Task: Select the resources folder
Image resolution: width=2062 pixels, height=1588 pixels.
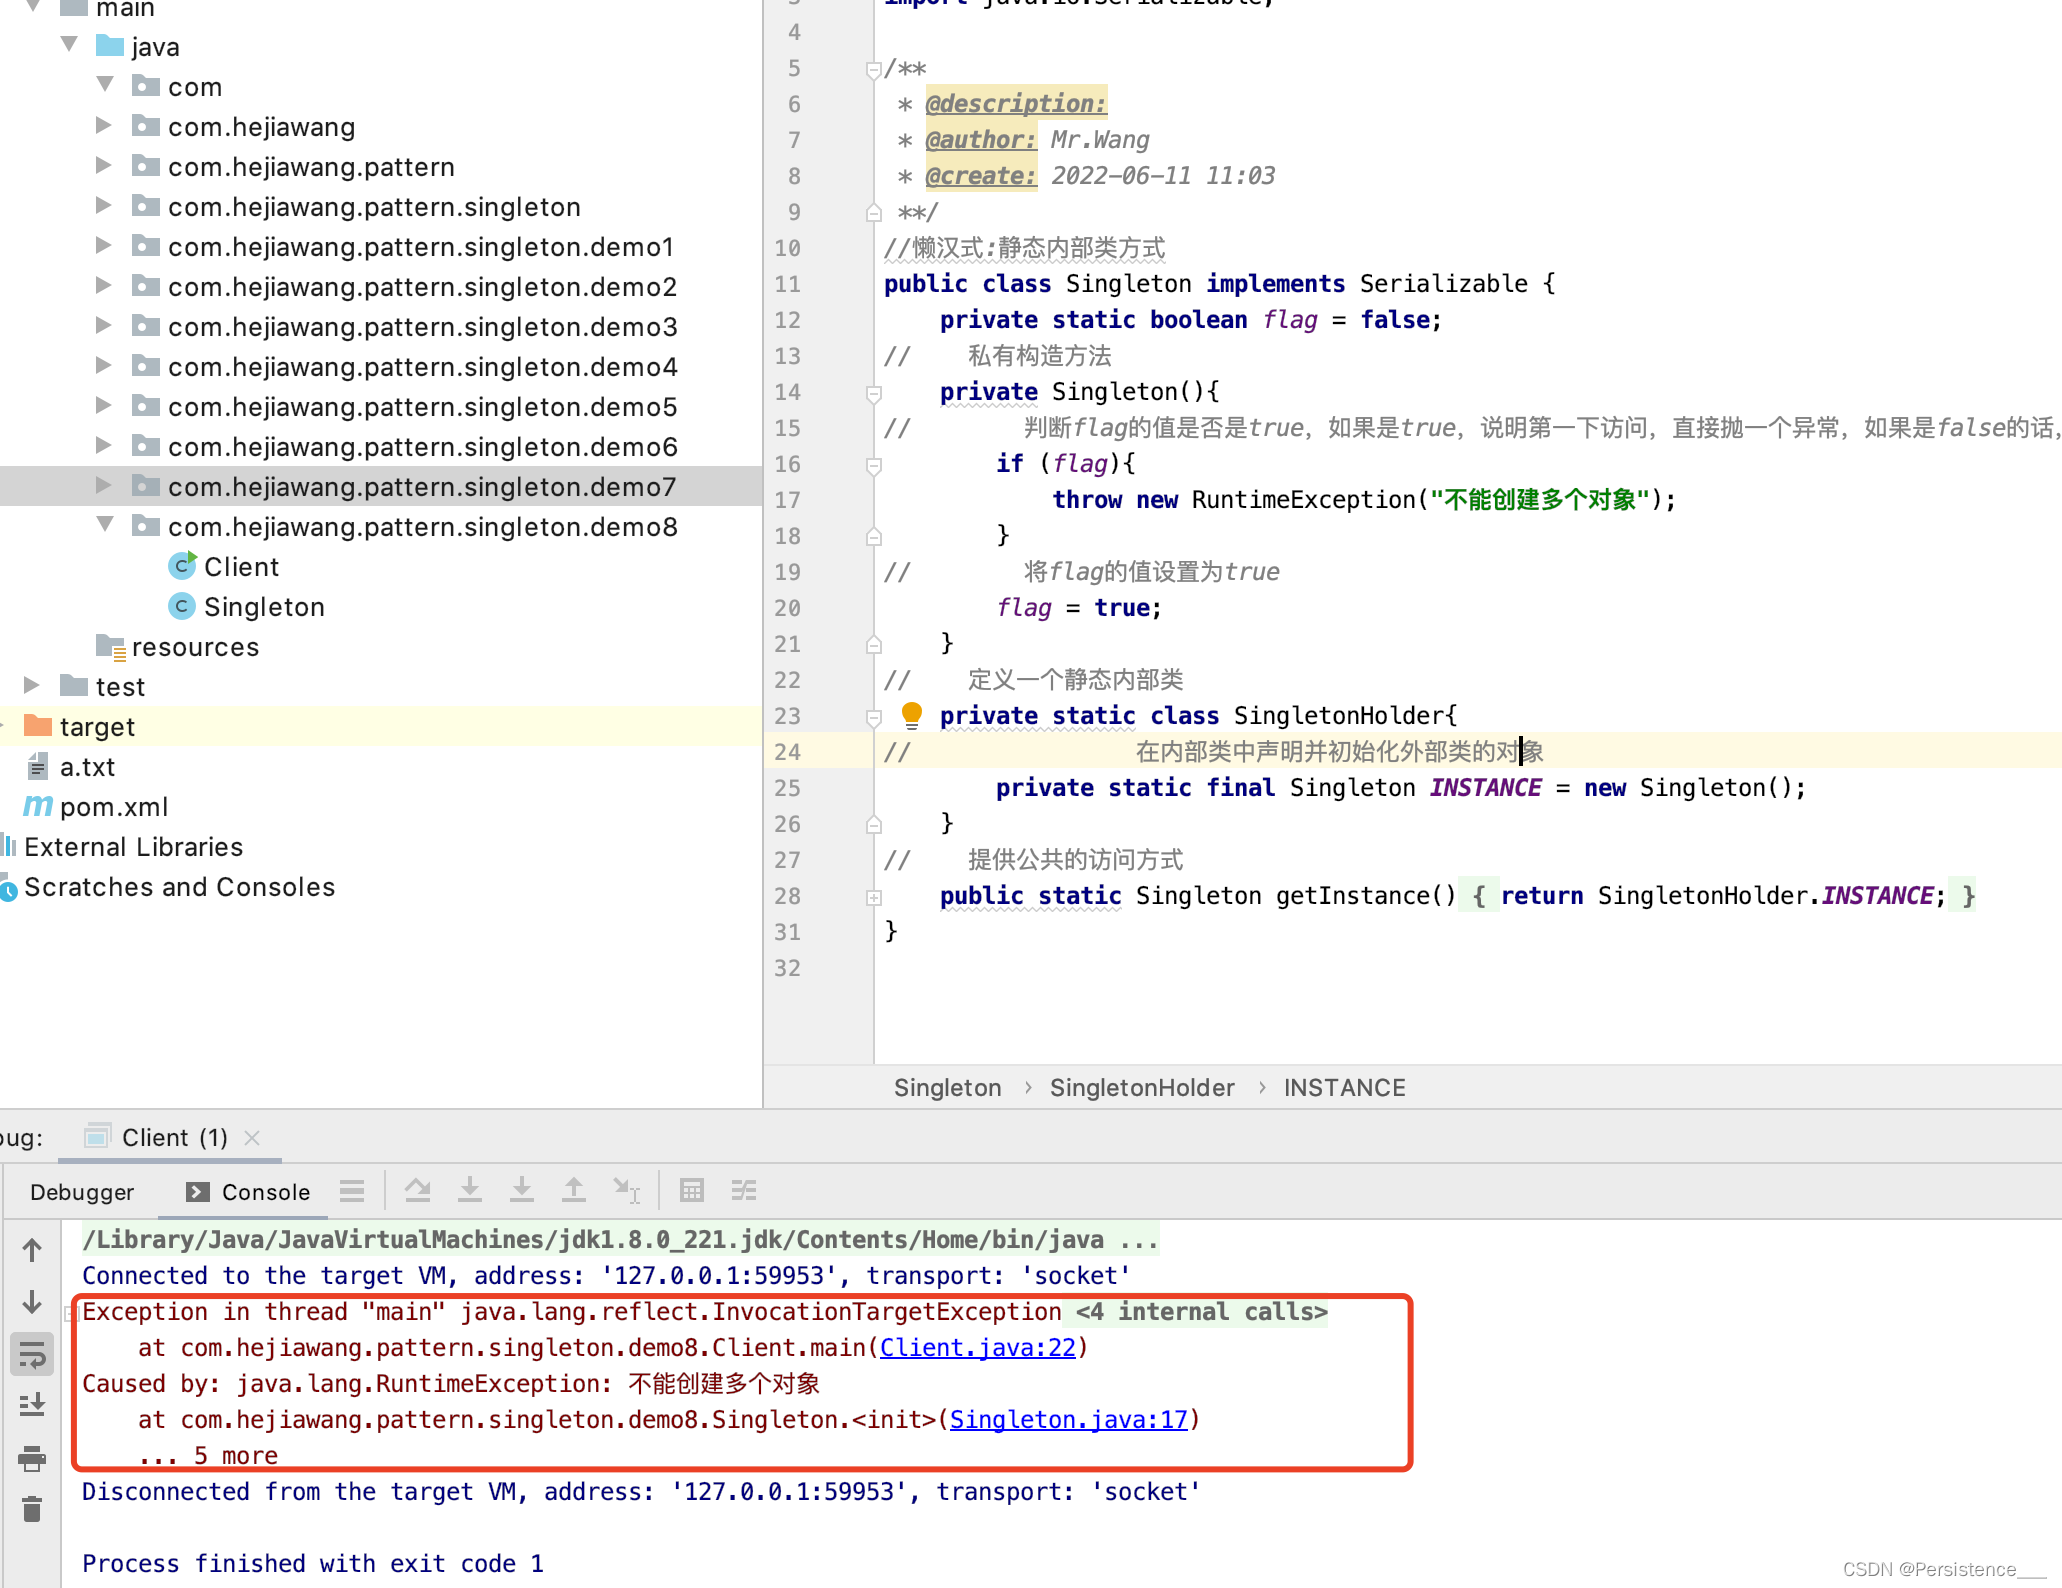Action: 195,647
